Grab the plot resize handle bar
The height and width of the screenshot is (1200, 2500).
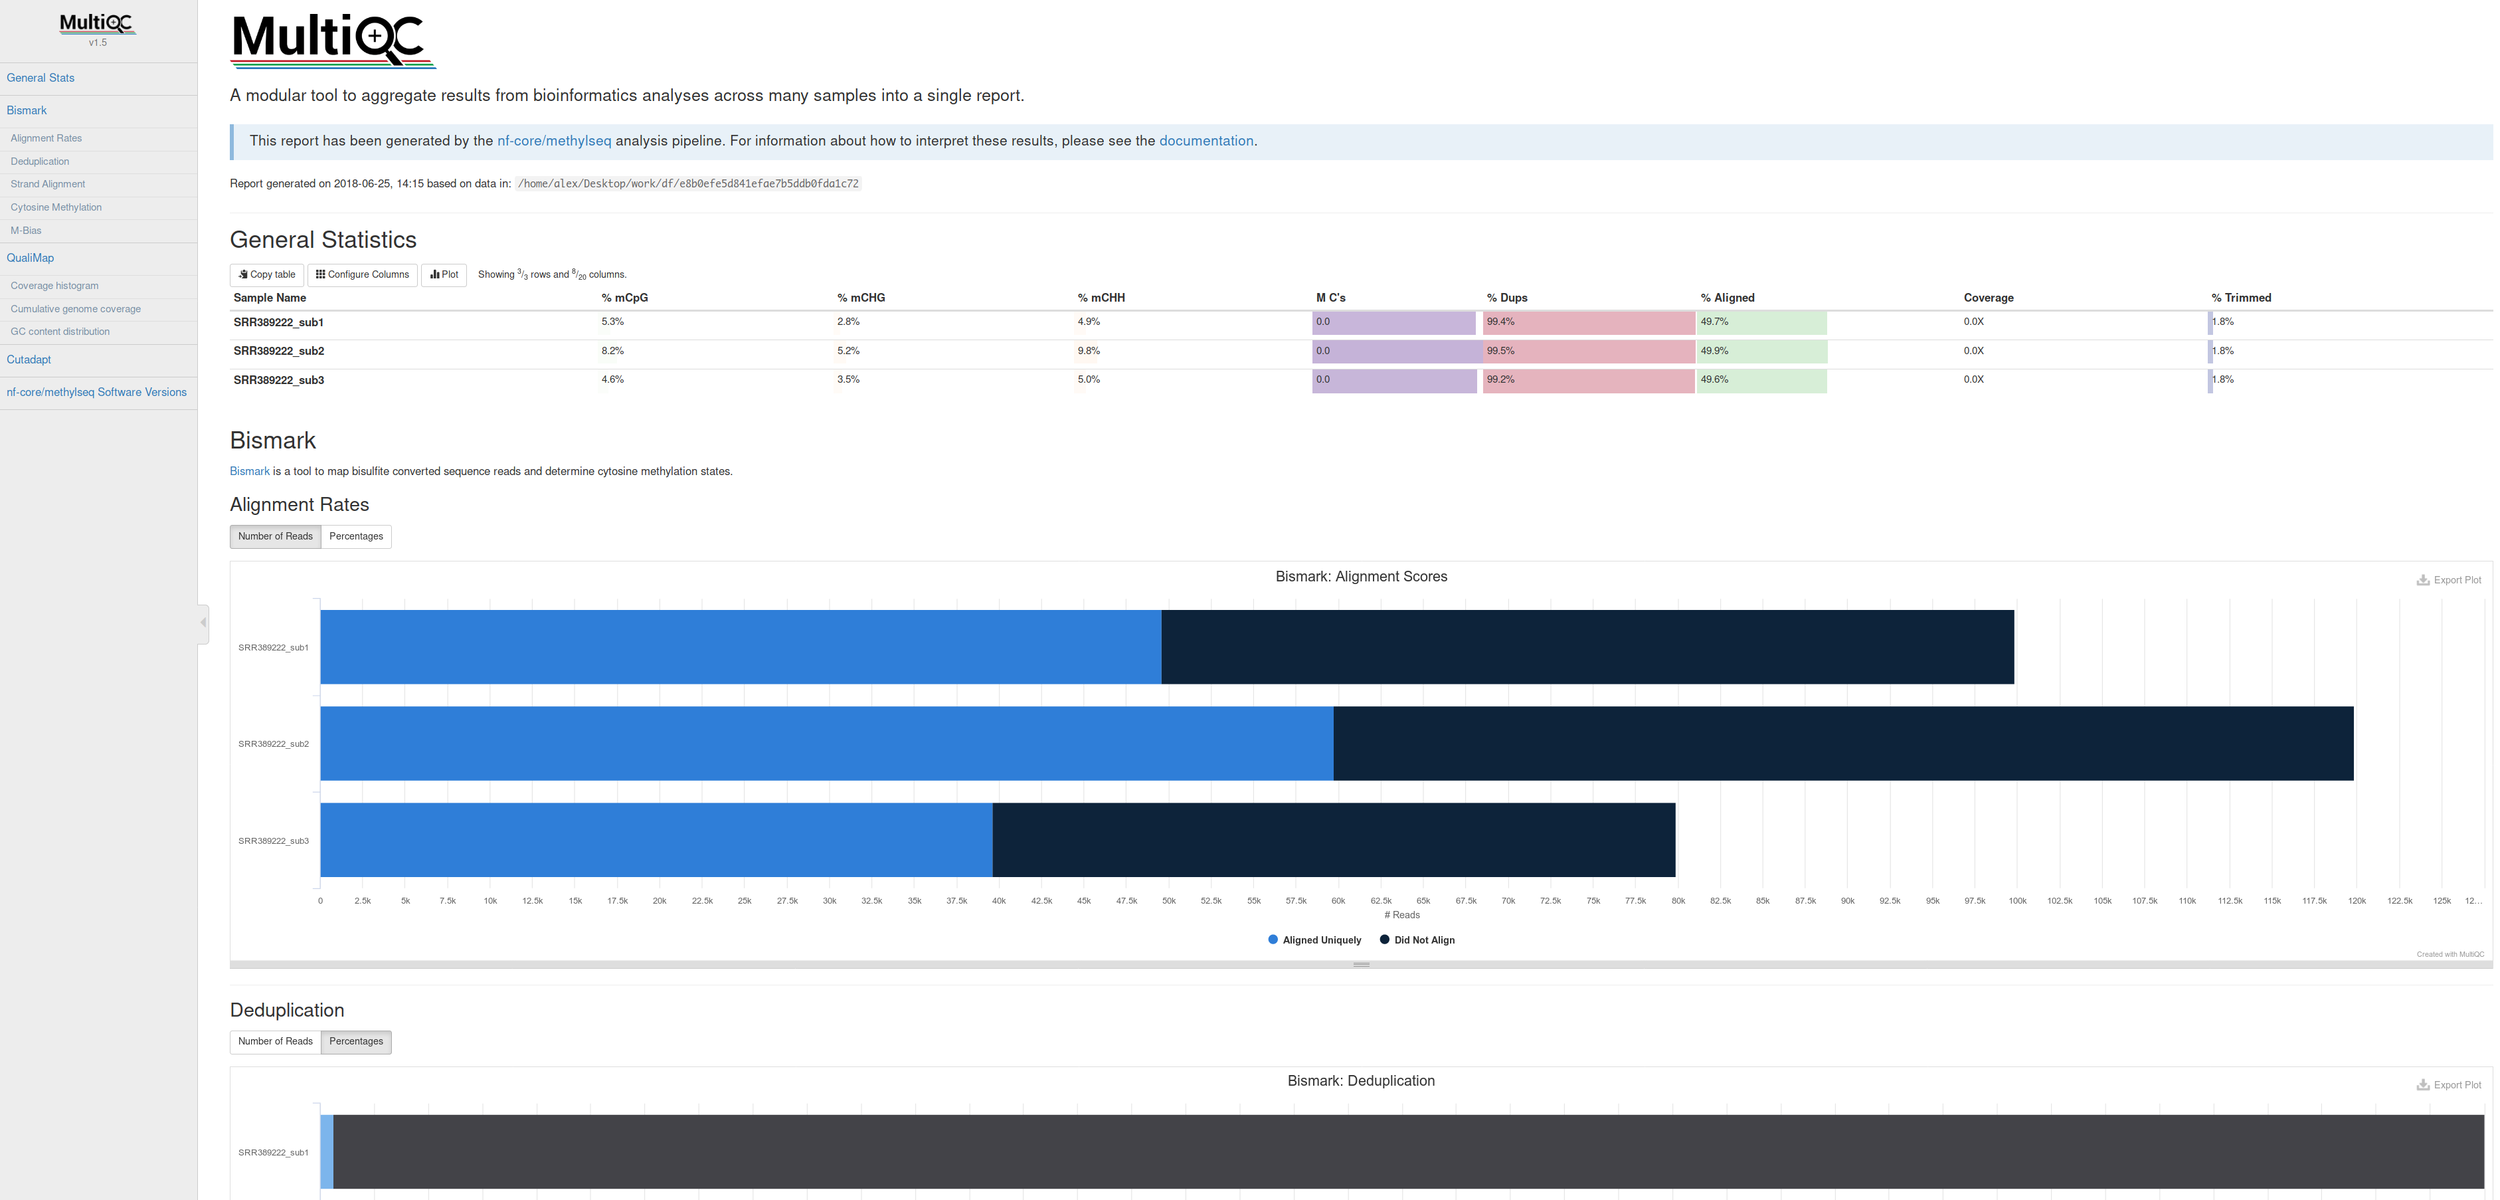click(1360, 965)
